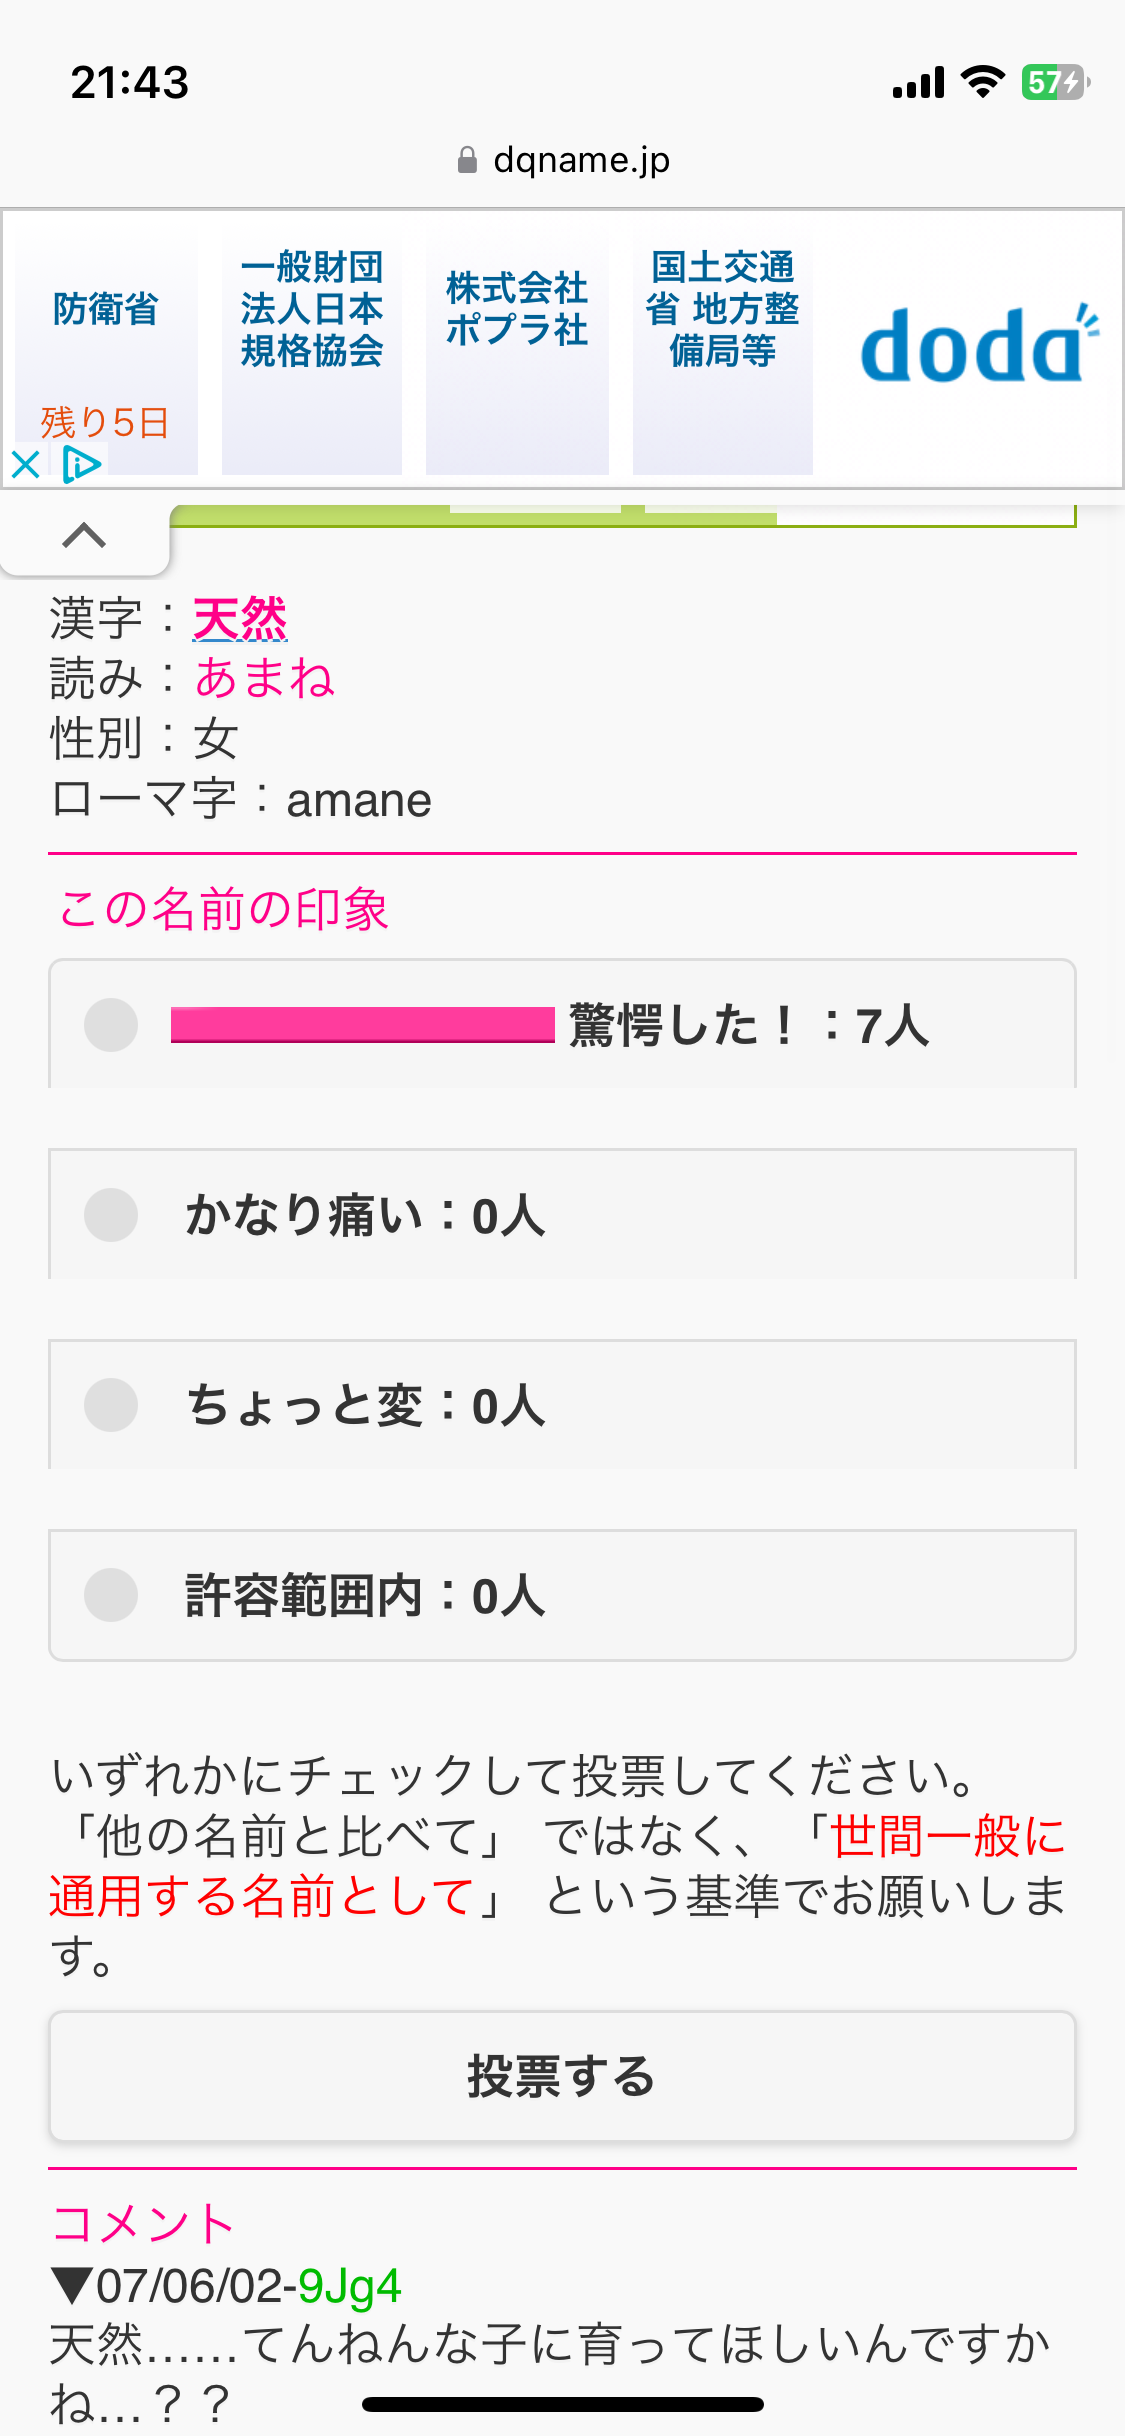Tap the Wi-Fi icon in the status bar
The height and width of the screenshot is (2436, 1125).
click(983, 82)
